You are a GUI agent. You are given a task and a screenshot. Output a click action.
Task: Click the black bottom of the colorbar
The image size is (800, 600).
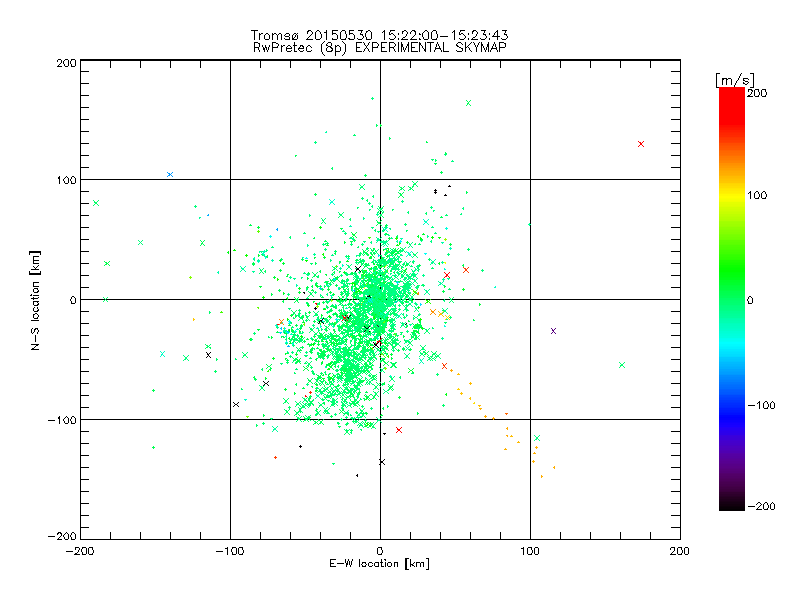(x=732, y=503)
